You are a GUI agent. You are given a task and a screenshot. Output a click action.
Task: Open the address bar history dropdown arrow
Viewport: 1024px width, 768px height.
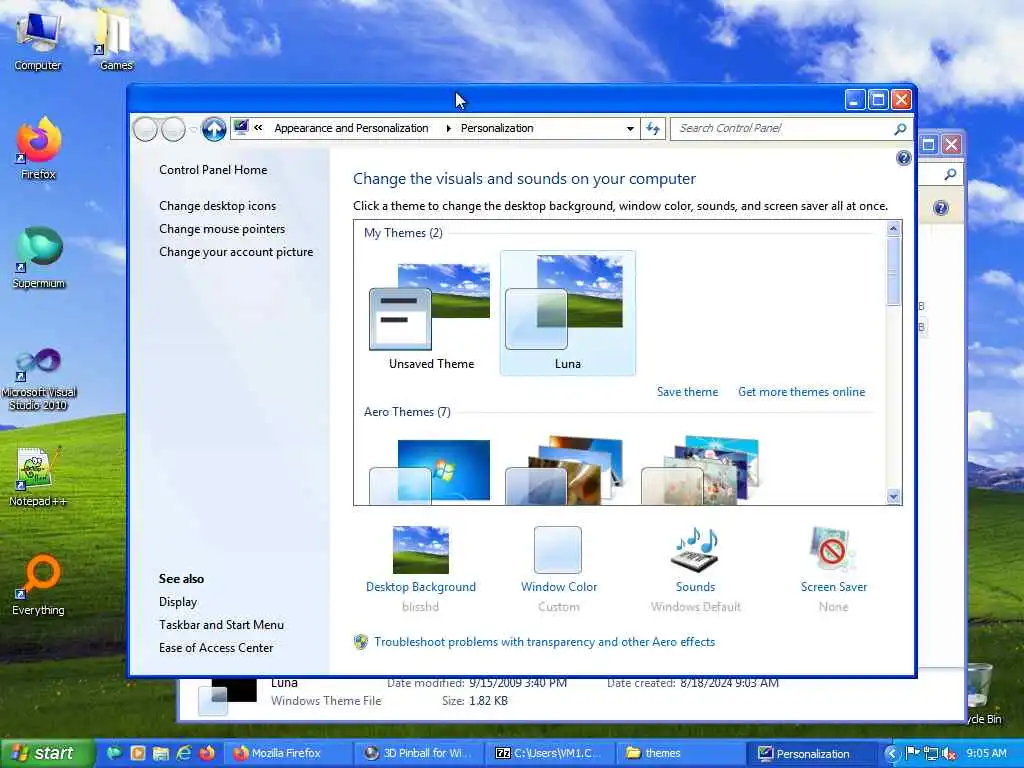click(630, 129)
